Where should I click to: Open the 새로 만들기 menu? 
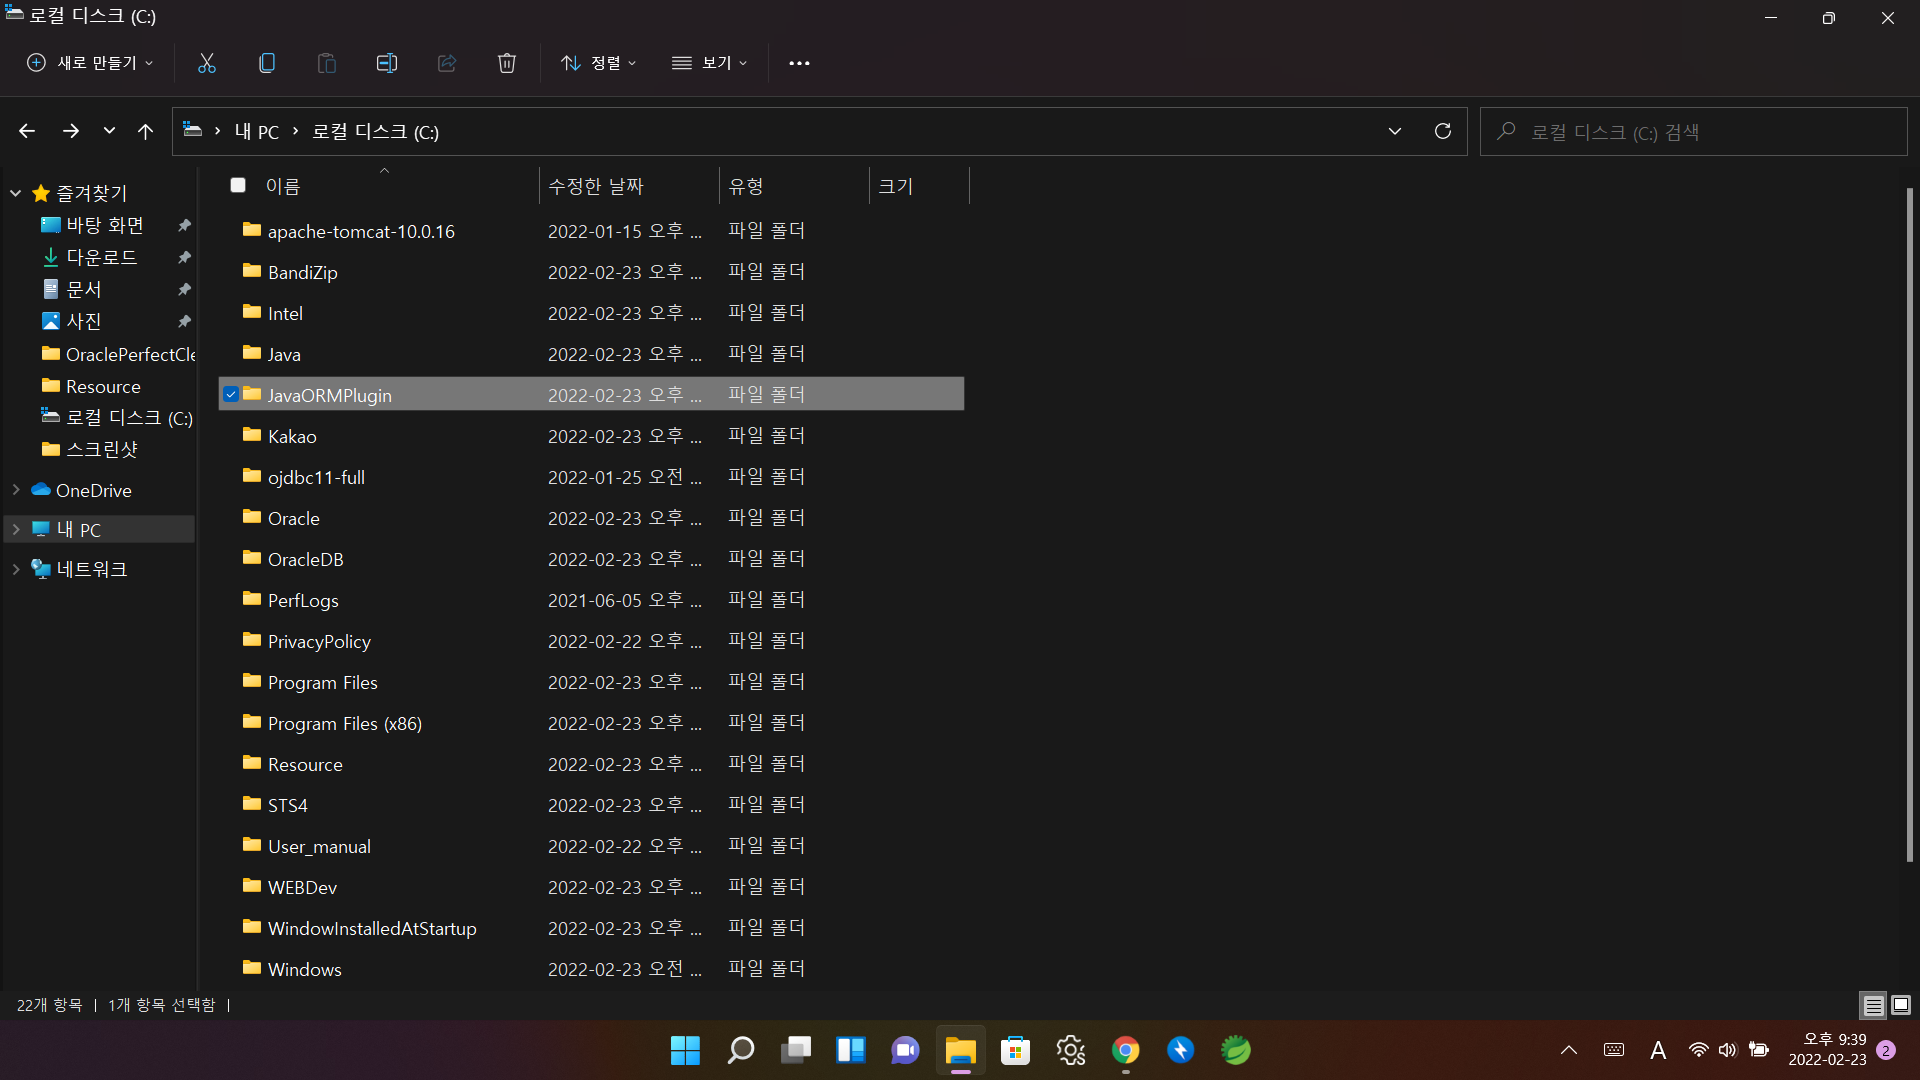click(x=90, y=63)
